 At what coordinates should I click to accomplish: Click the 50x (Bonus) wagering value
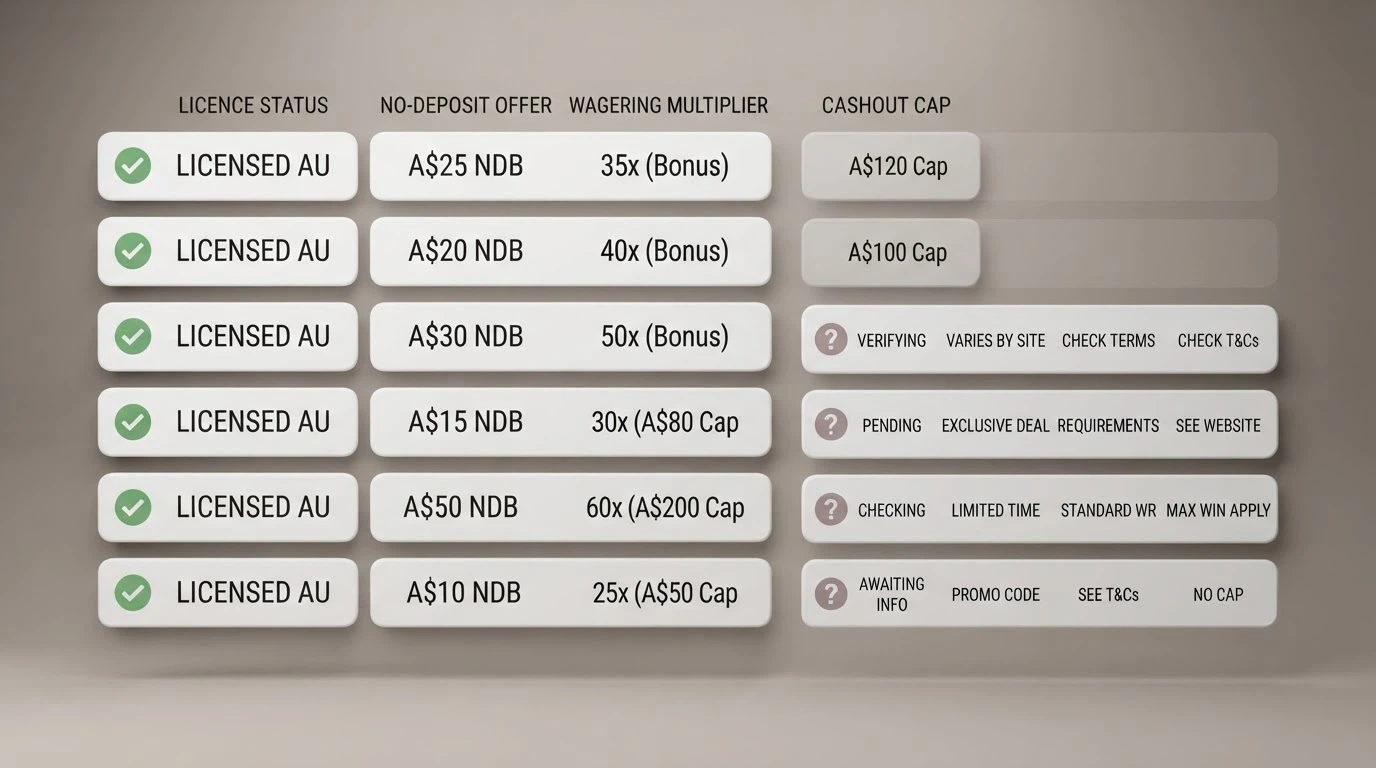(665, 337)
